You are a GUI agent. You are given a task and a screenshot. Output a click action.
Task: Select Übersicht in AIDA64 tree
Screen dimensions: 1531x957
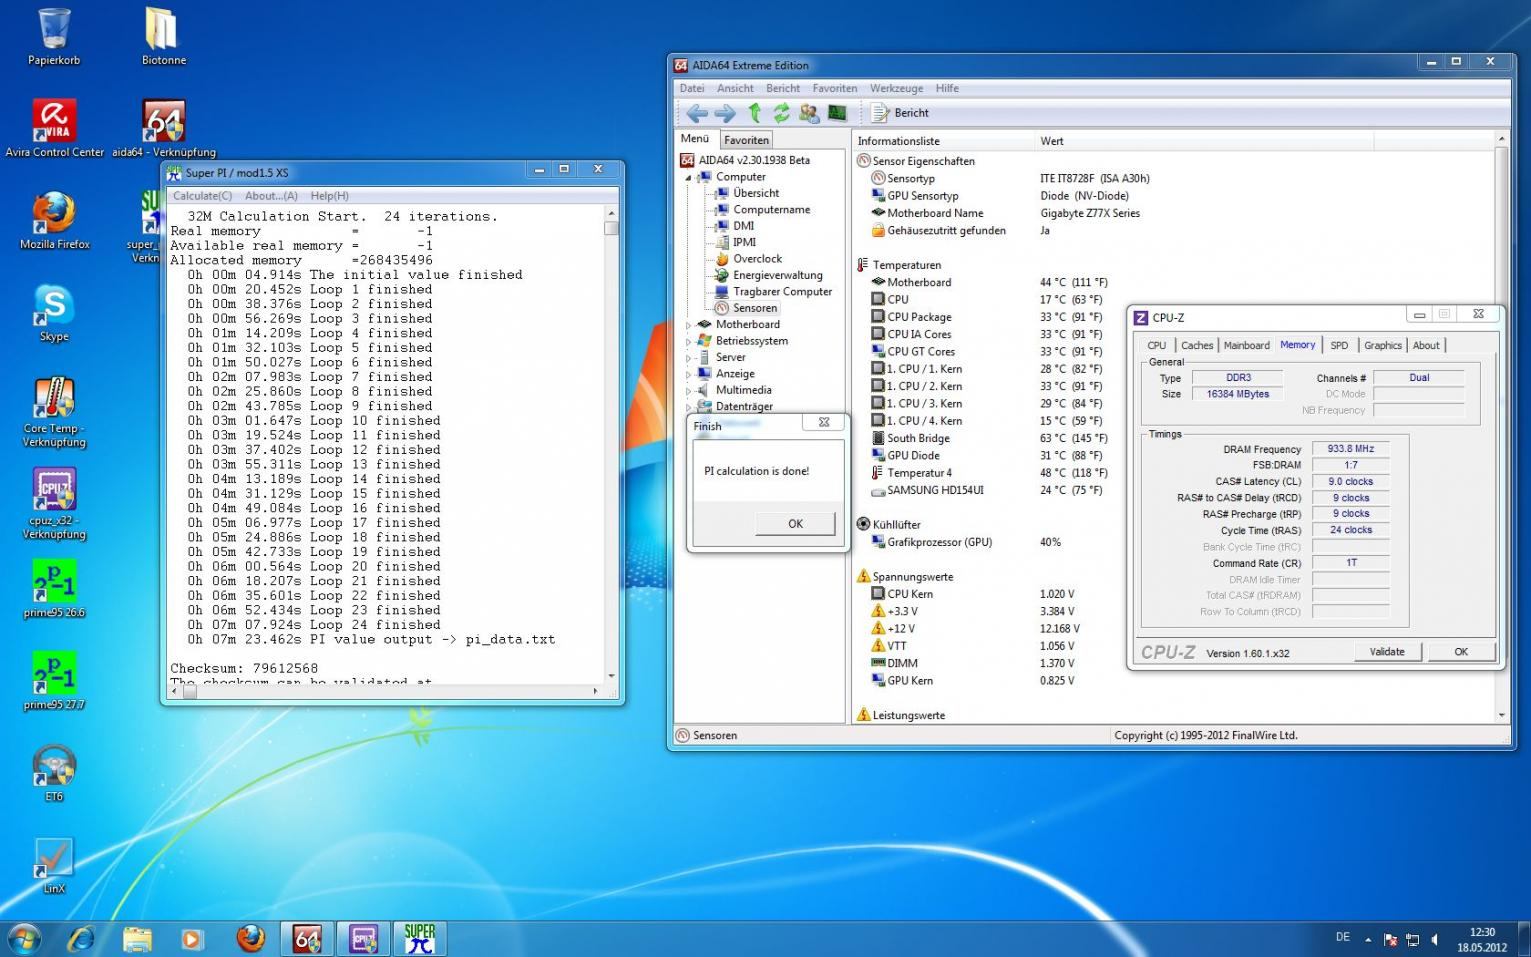pos(756,193)
